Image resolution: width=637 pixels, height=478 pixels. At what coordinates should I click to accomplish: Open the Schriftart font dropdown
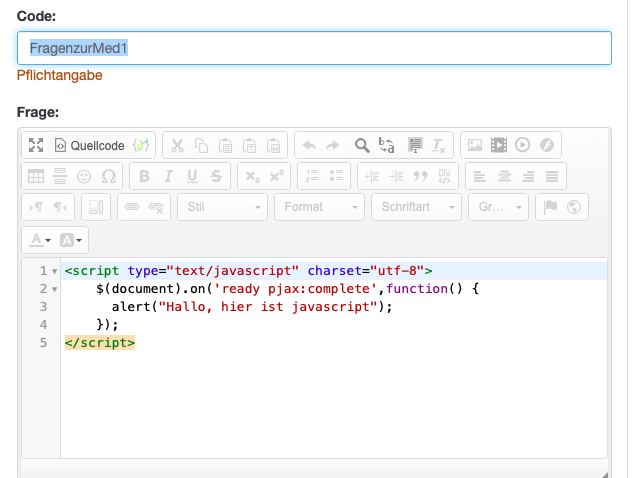416,207
